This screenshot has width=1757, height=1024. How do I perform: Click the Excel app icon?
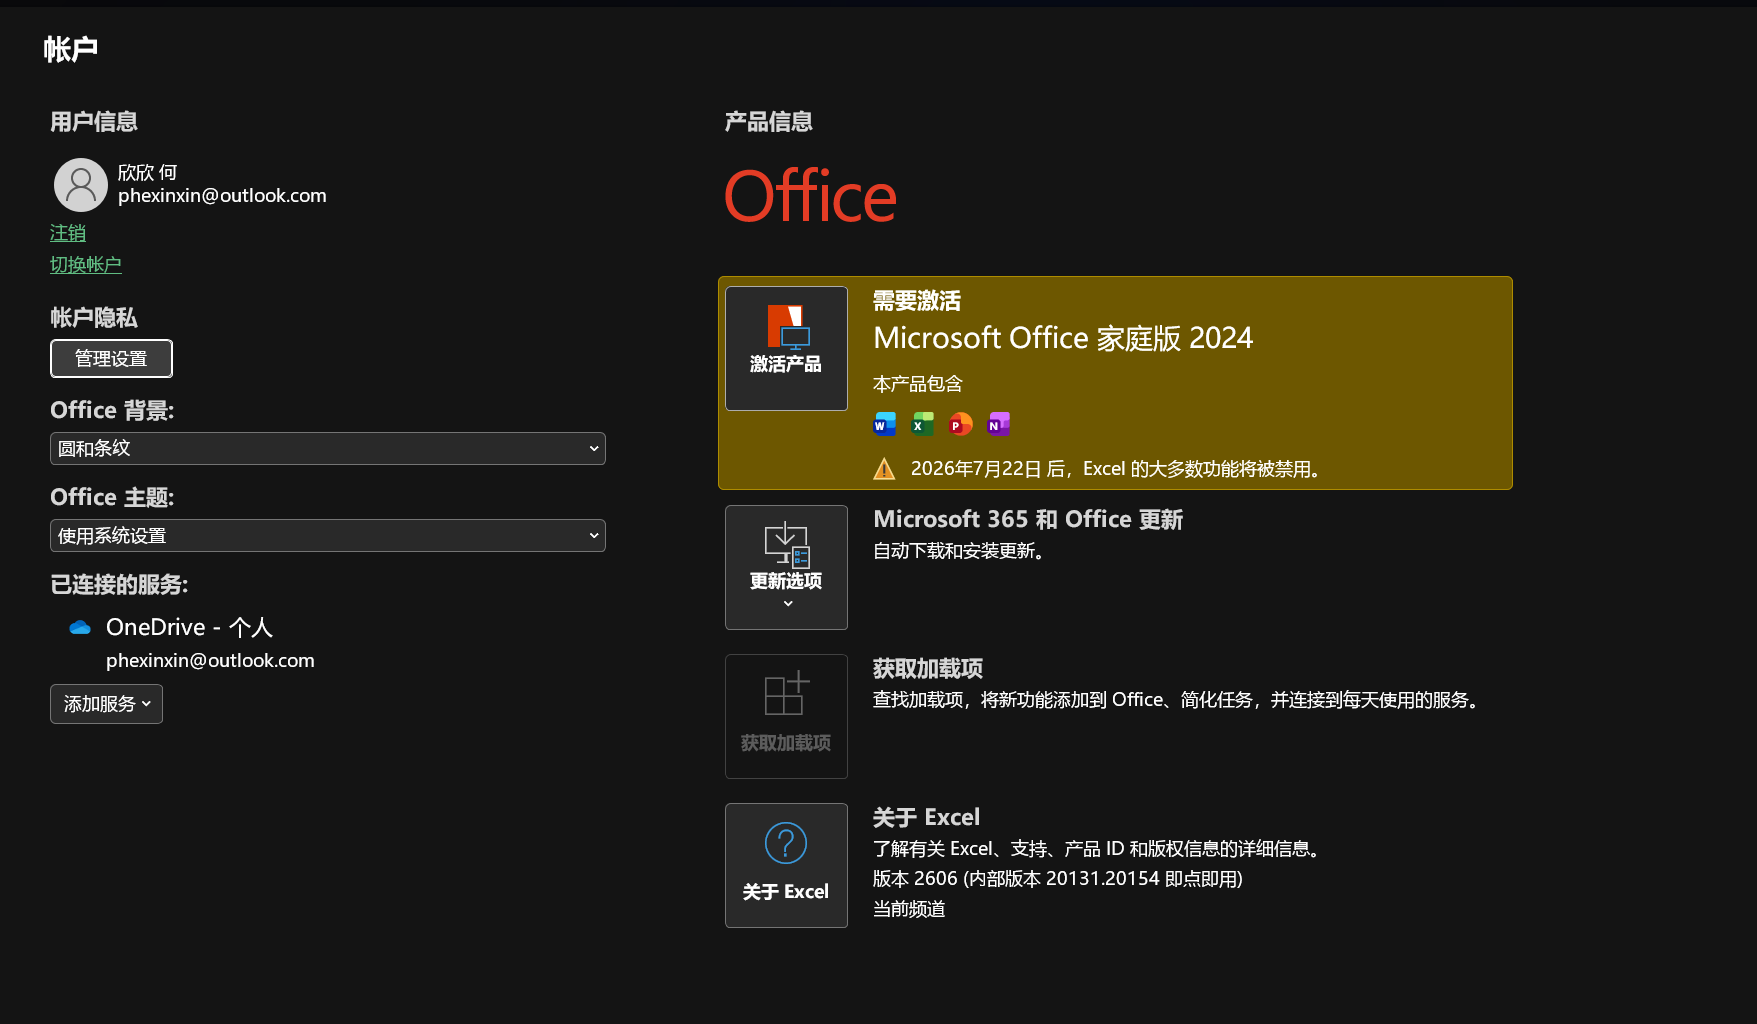coord(923,424)
